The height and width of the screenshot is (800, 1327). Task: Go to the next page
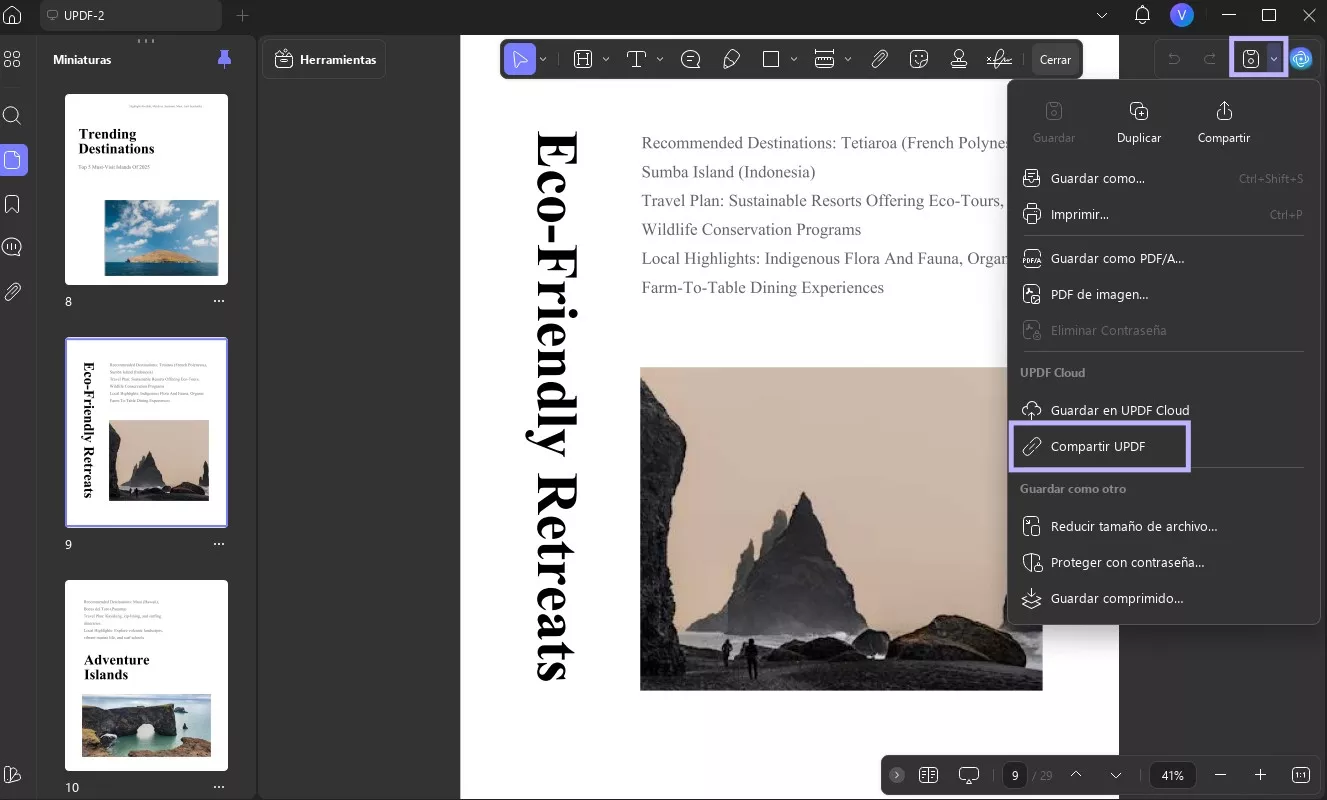tap(1116, 775)
